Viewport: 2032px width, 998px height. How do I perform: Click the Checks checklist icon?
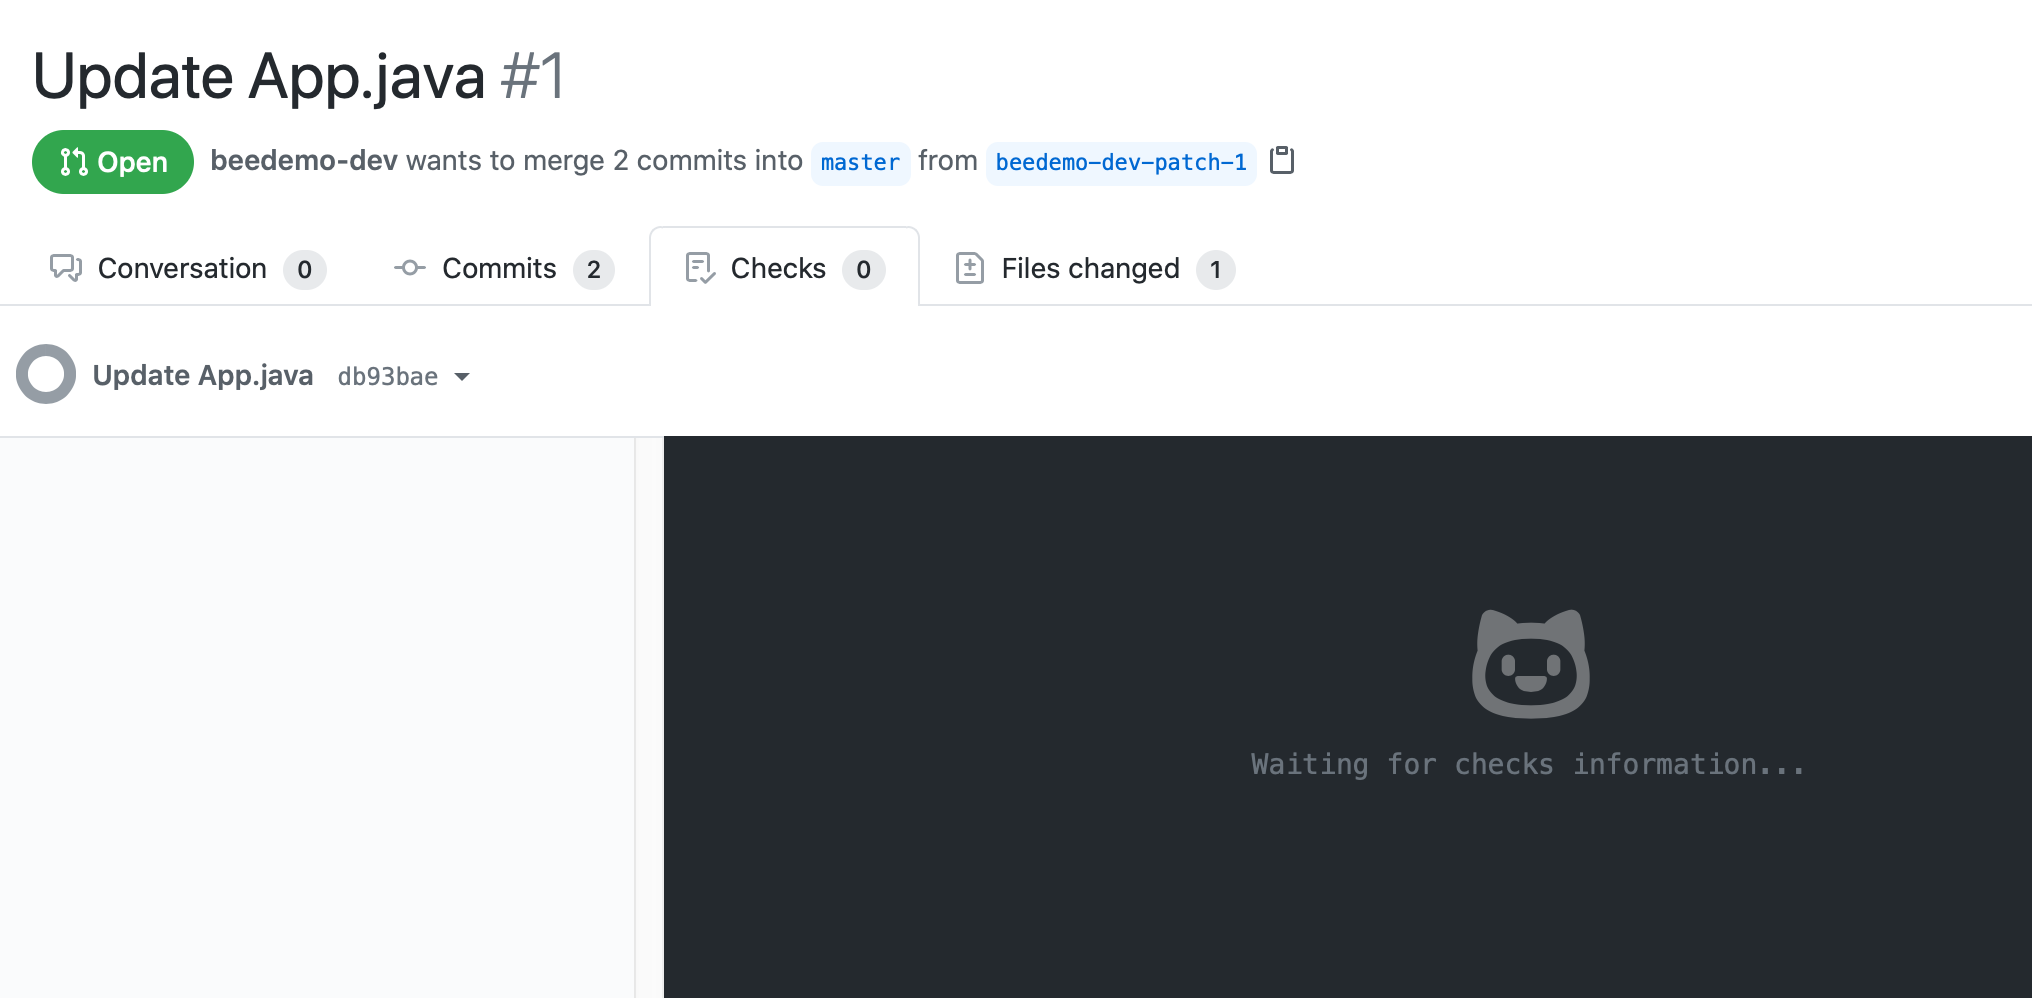pos(699,268)
